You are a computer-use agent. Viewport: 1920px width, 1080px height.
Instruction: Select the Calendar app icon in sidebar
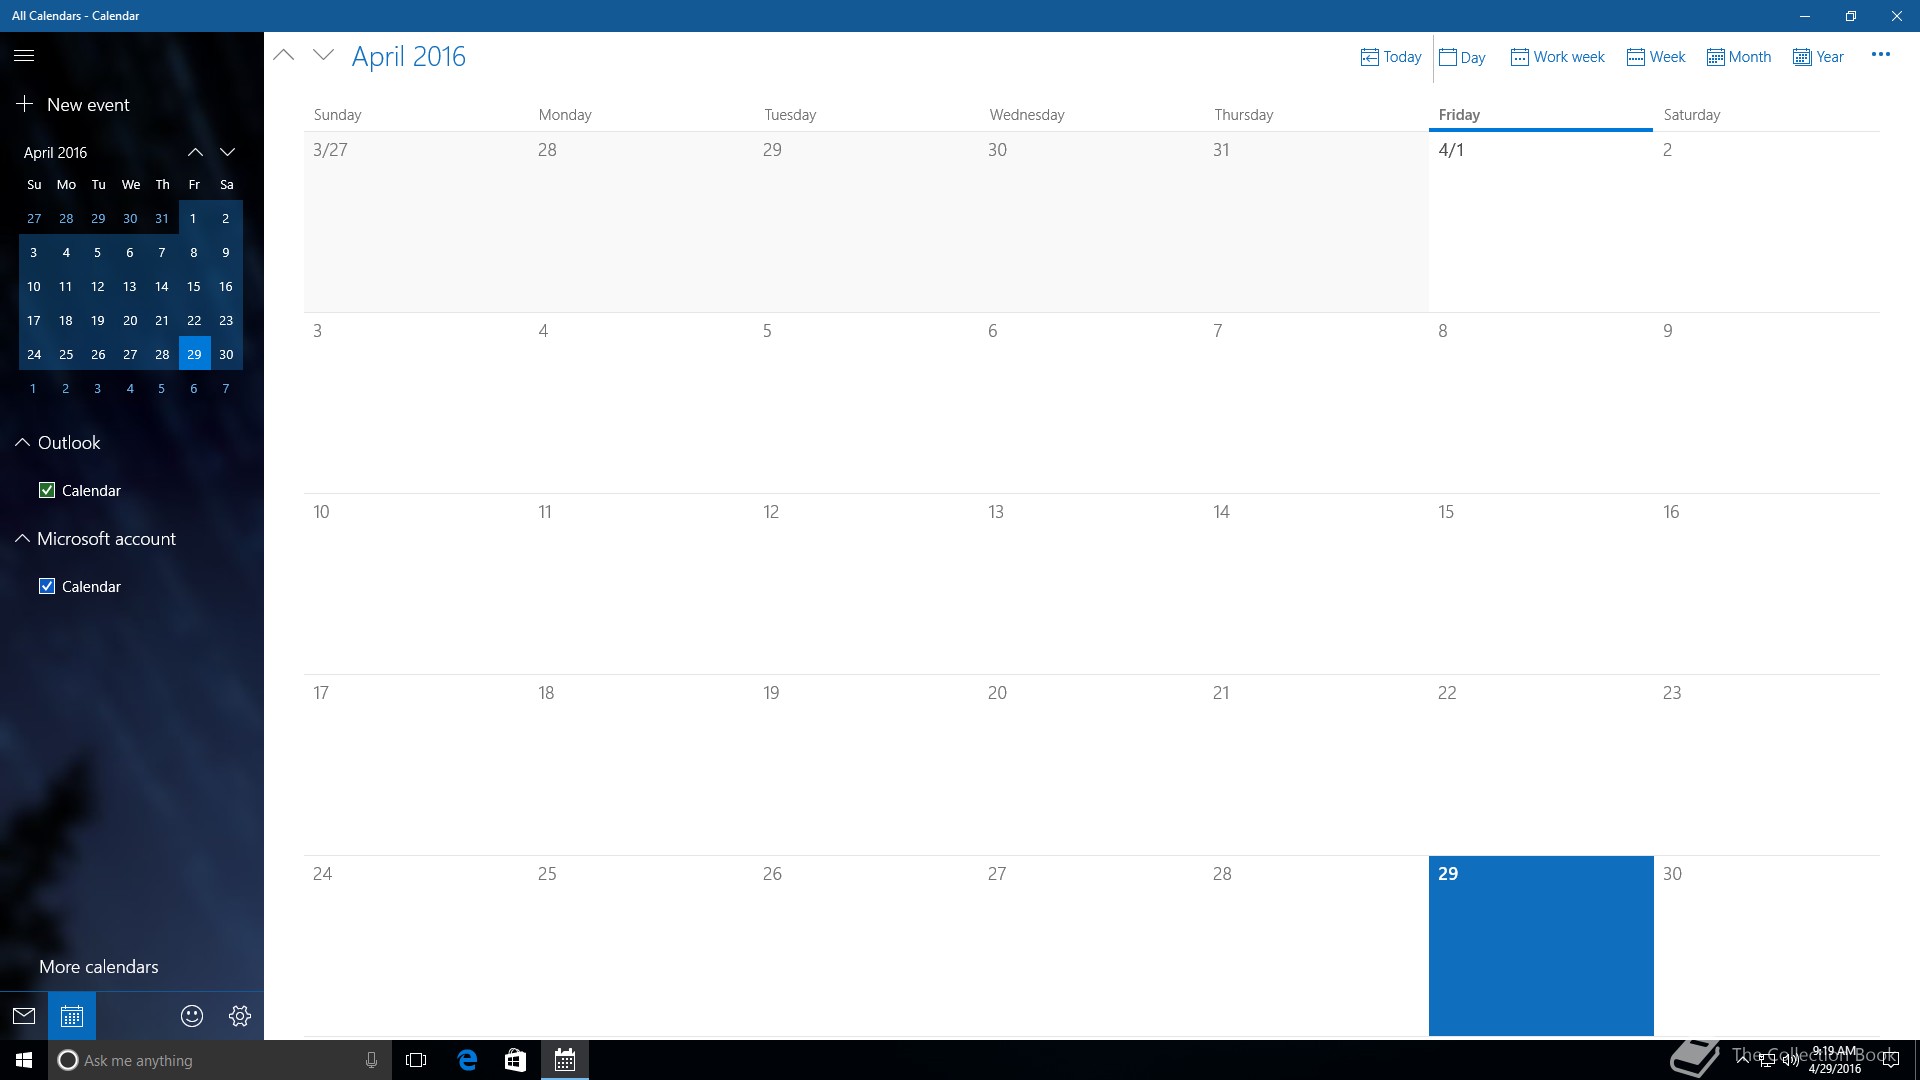pyautogui.click(x=72, y=1016)
